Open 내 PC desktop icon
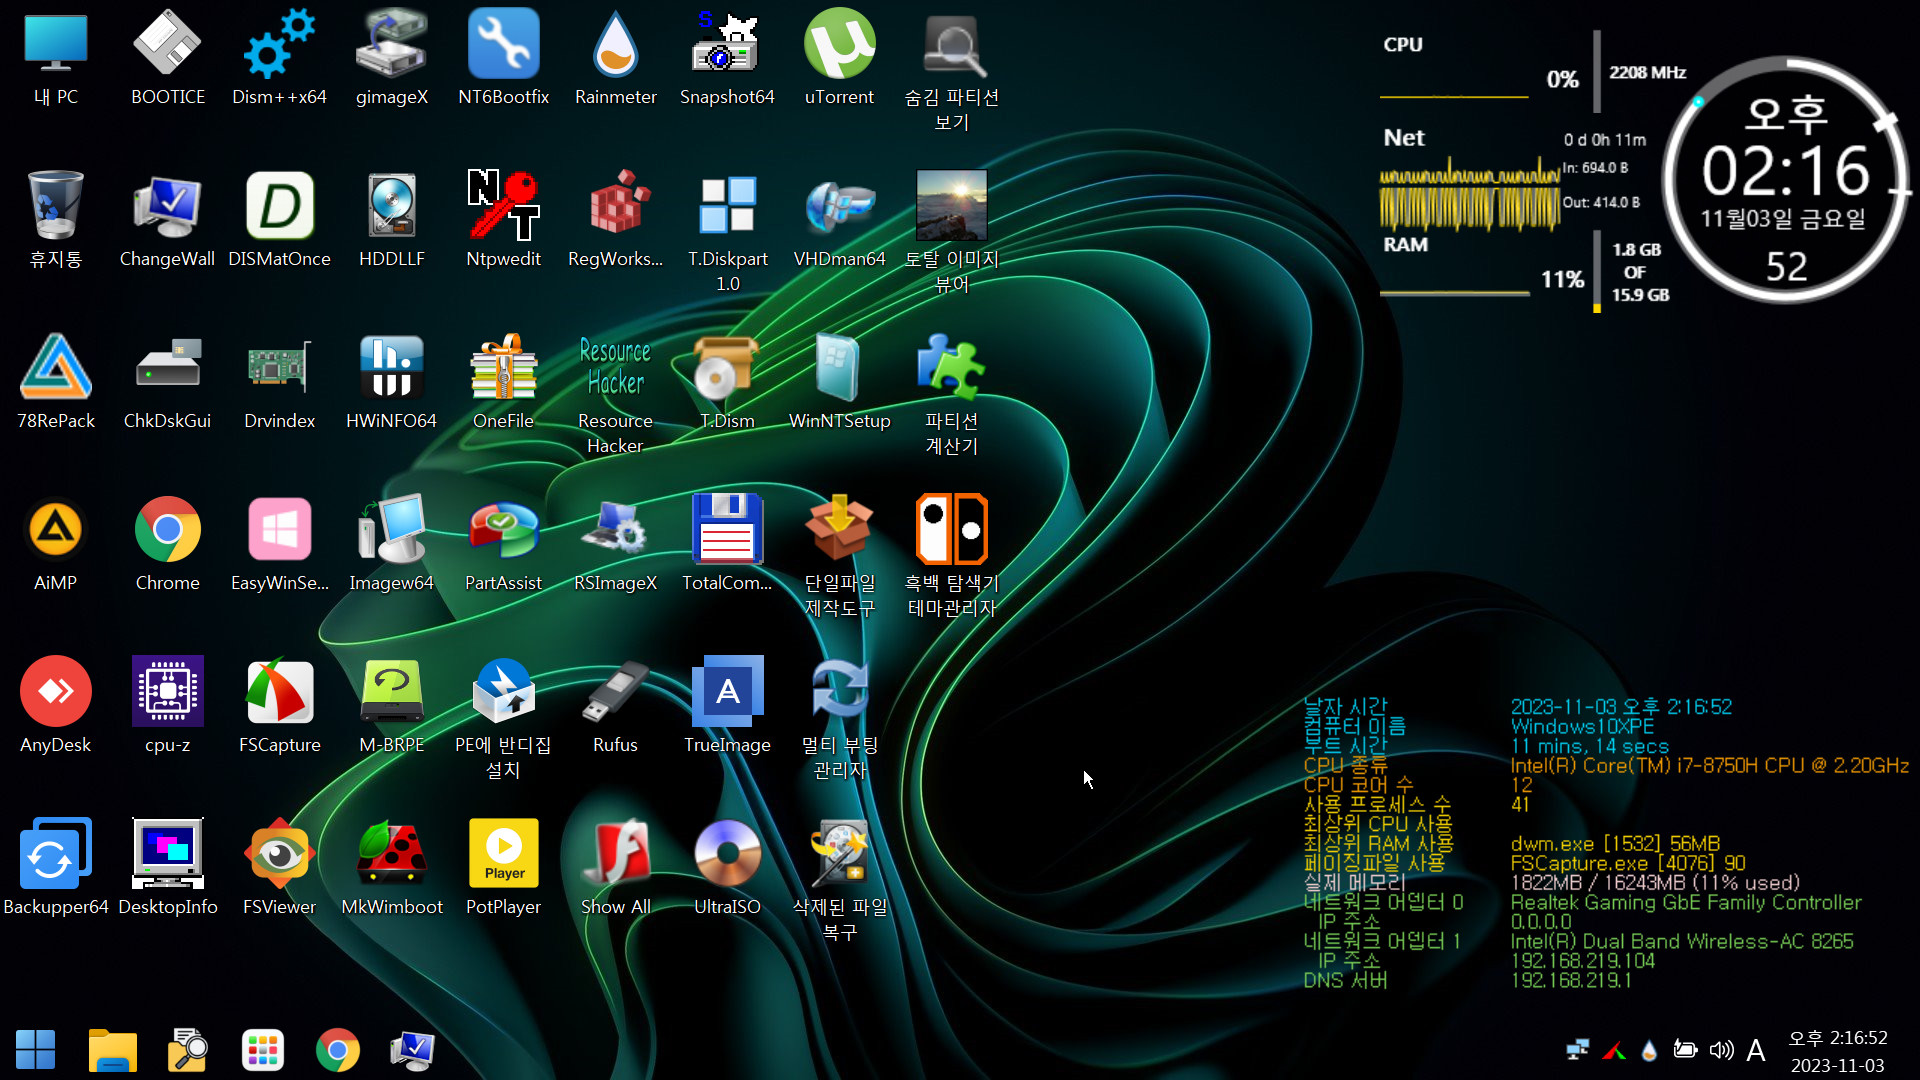The image size is (1920, 1080). [56, 58]
